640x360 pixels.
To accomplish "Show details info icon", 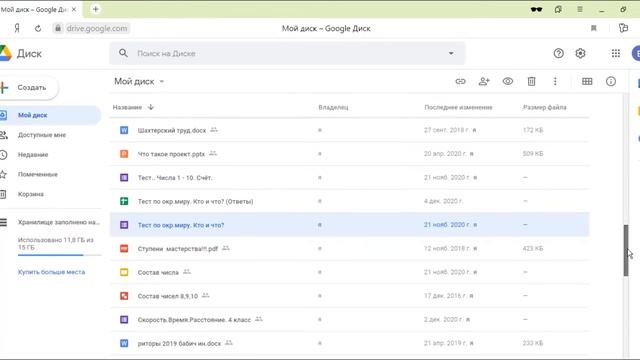I will 611,81.
